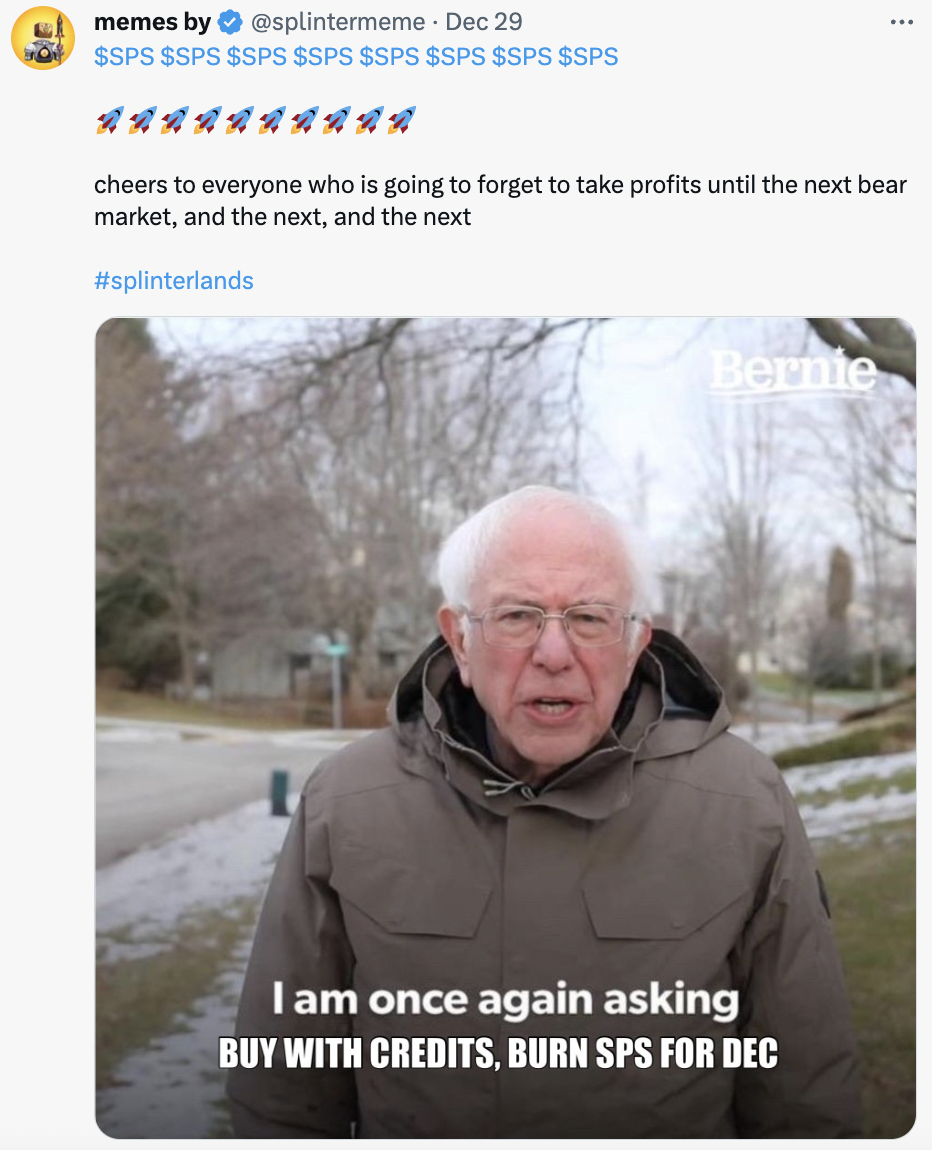
Task: Click the second $SPS cashtag
Action: tap(190, 57)
